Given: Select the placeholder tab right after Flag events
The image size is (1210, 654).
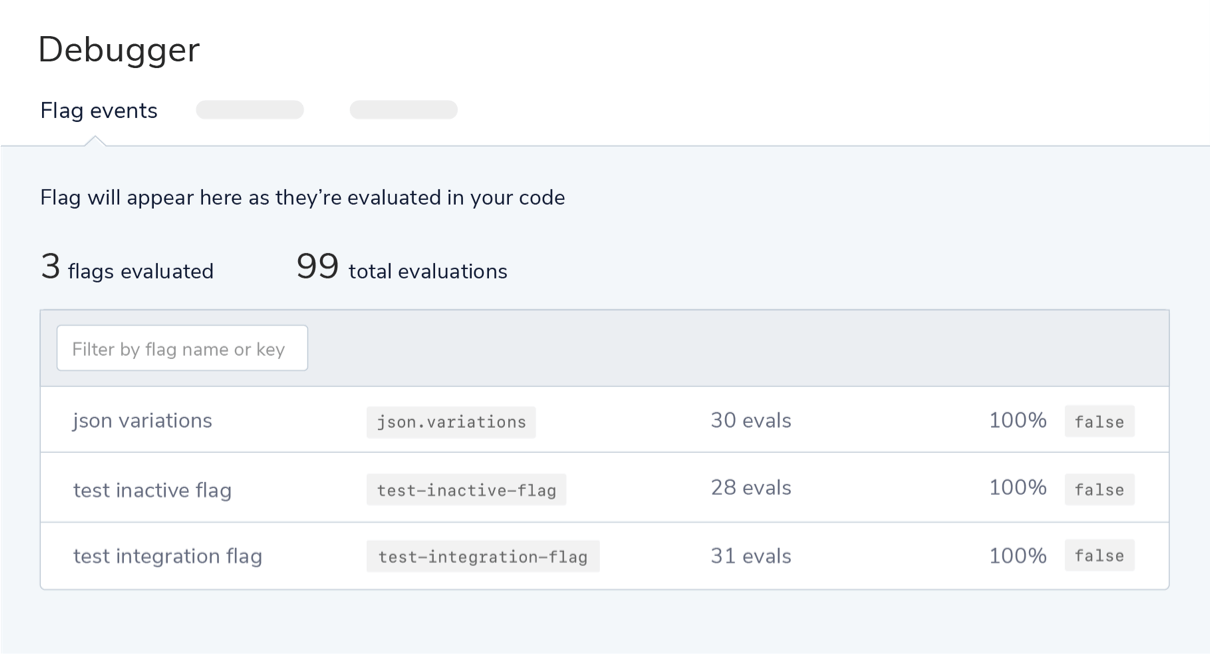Looking at the screenshot, I should (250, 110).
